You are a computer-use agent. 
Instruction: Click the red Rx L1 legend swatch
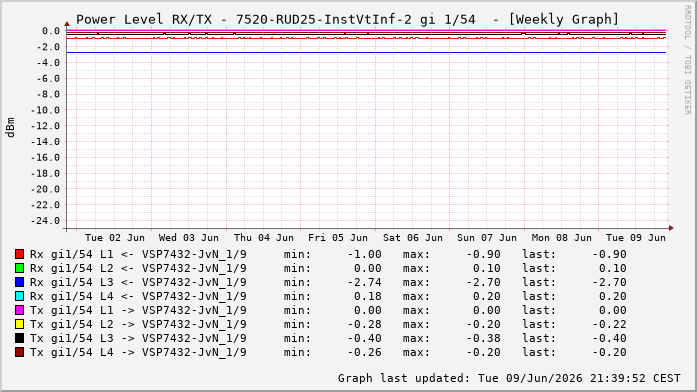click(19, 254)
